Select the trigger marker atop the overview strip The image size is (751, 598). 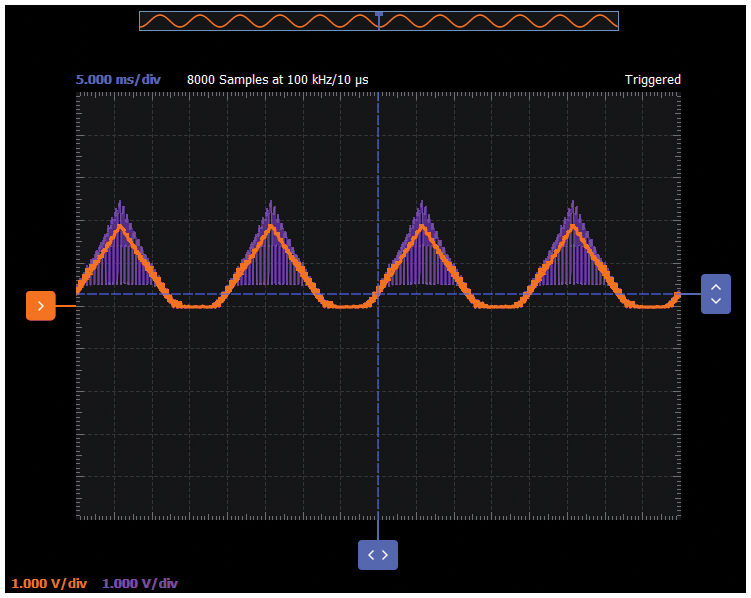click(379, 14)
